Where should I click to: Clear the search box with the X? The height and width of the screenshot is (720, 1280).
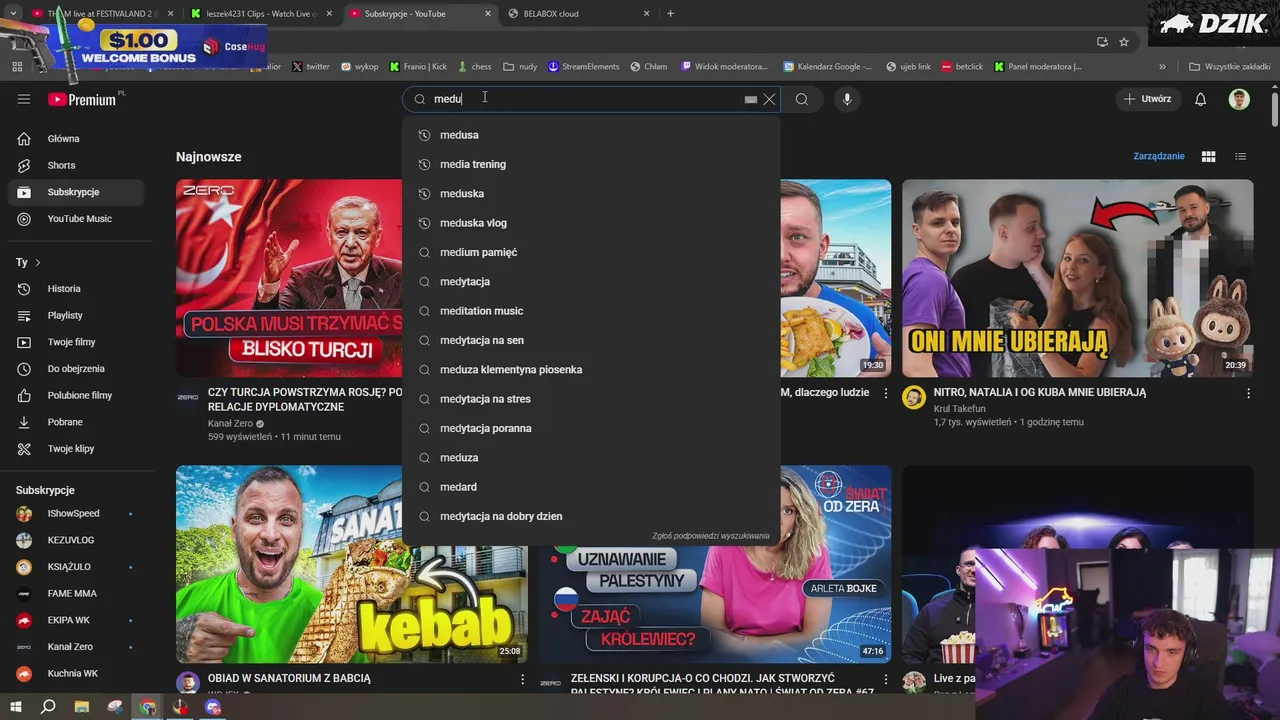(x=769, y=99)
